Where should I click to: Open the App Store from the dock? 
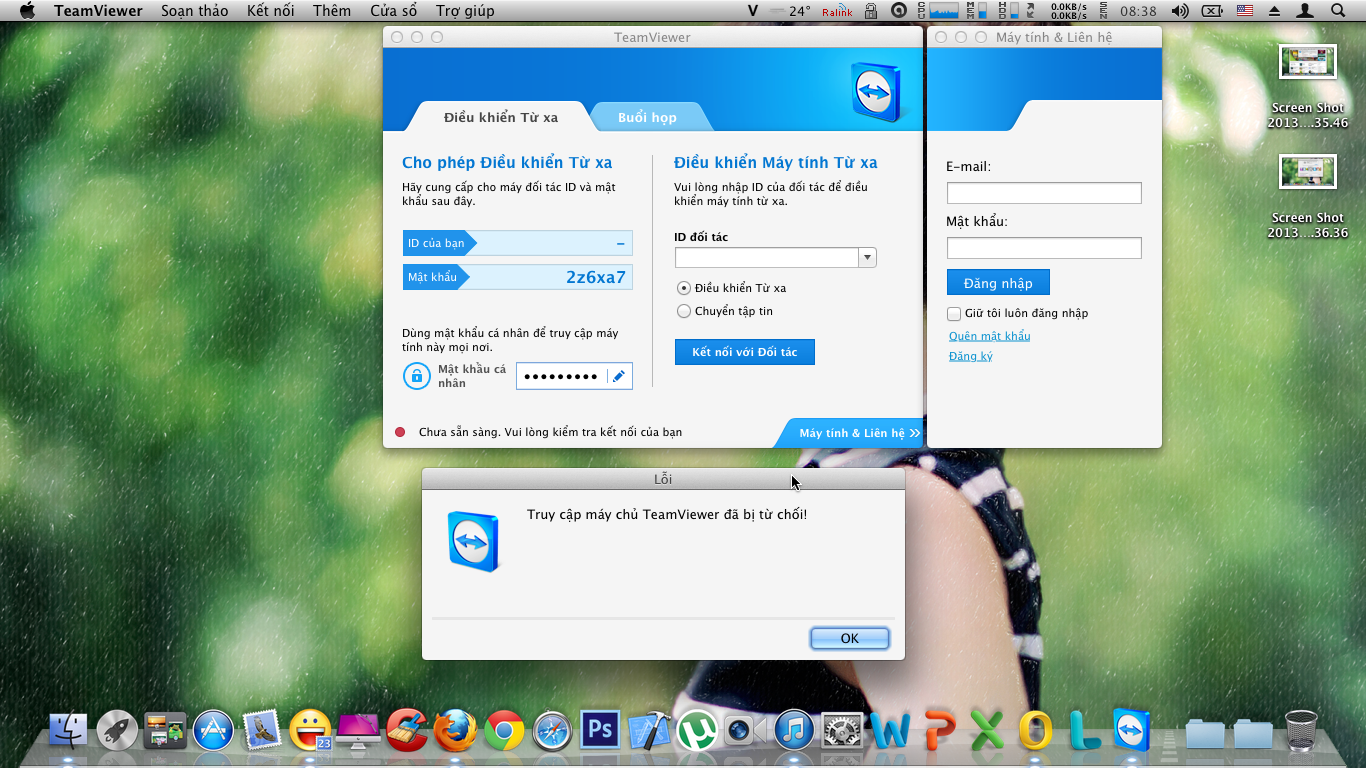[214, 732]
